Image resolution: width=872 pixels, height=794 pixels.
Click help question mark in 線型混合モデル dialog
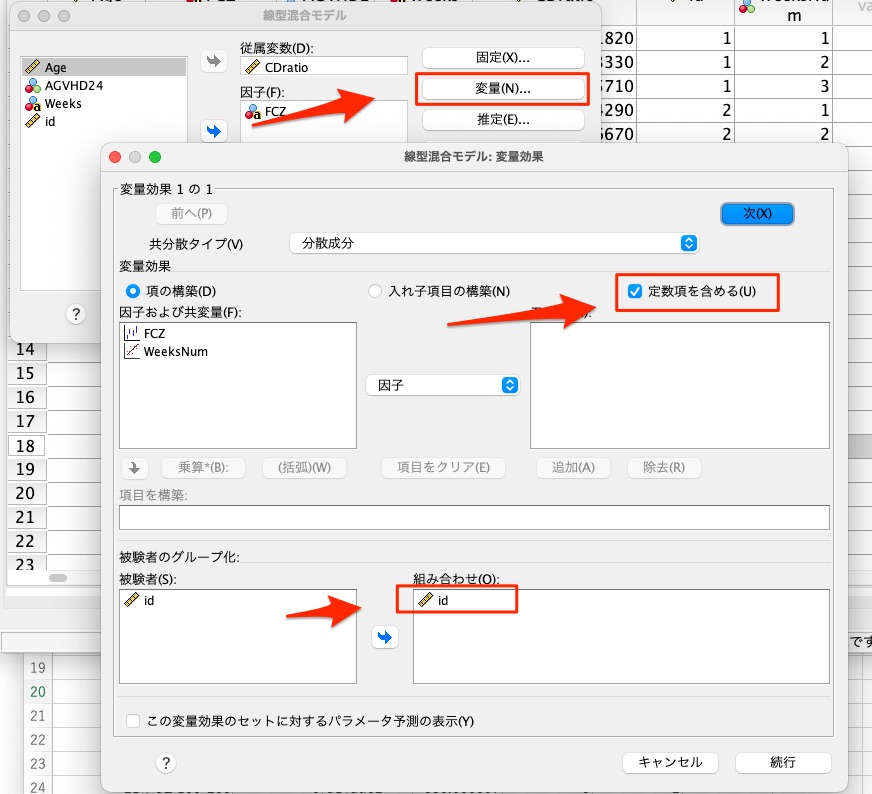(75, 314)
